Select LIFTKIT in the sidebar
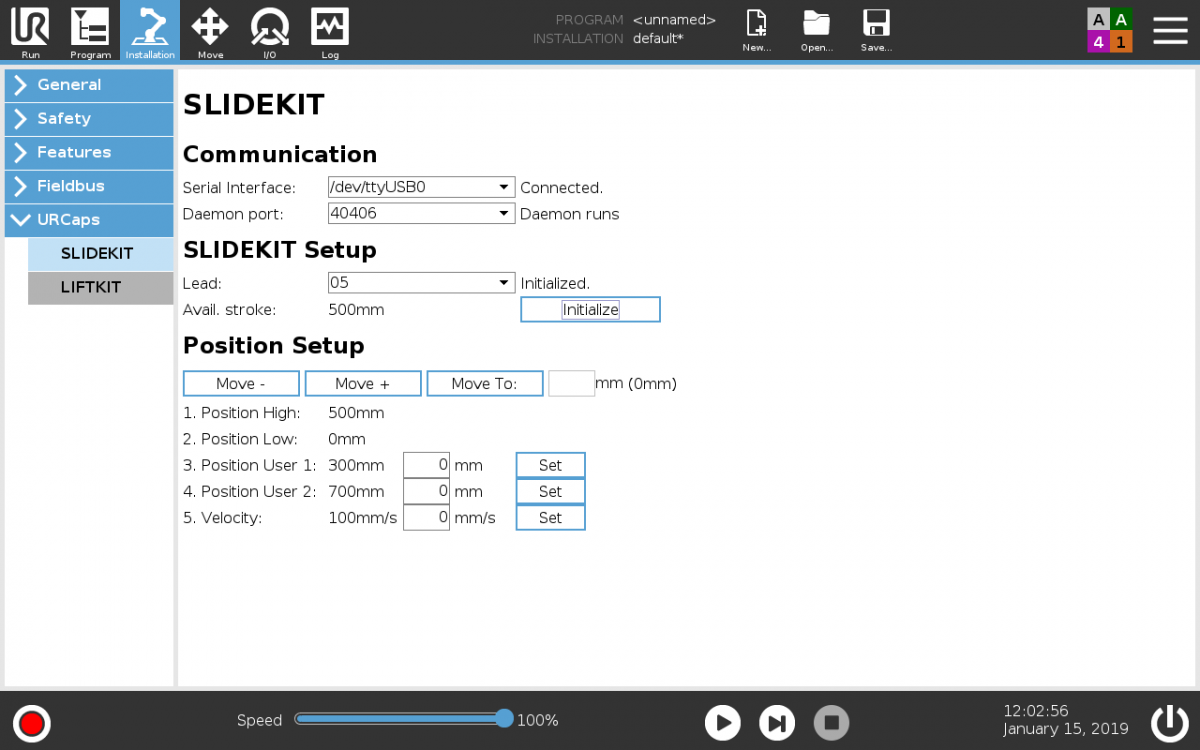The width and height of the screenshot is (1200, 750). coord(100,288)
